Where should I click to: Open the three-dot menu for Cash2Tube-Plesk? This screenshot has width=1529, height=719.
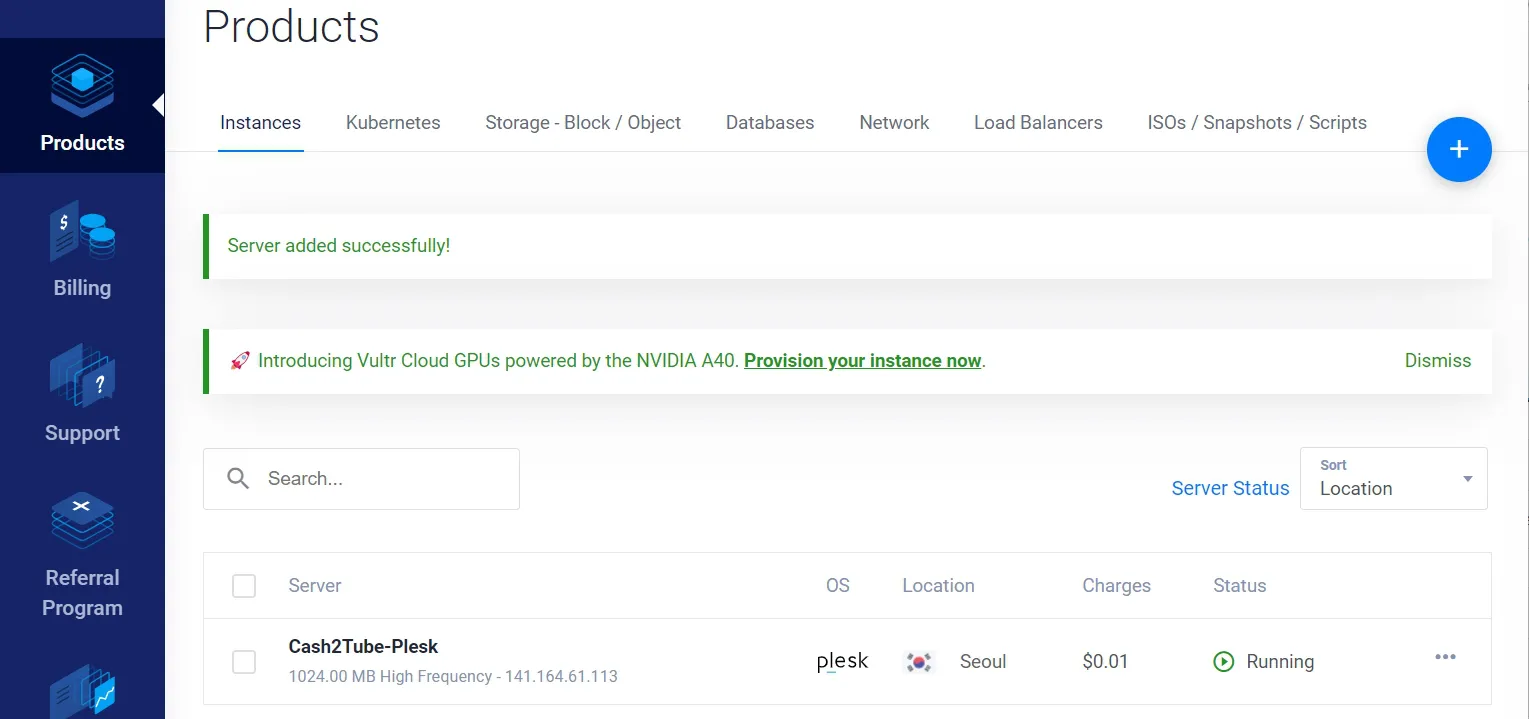tap(1445, 657)
